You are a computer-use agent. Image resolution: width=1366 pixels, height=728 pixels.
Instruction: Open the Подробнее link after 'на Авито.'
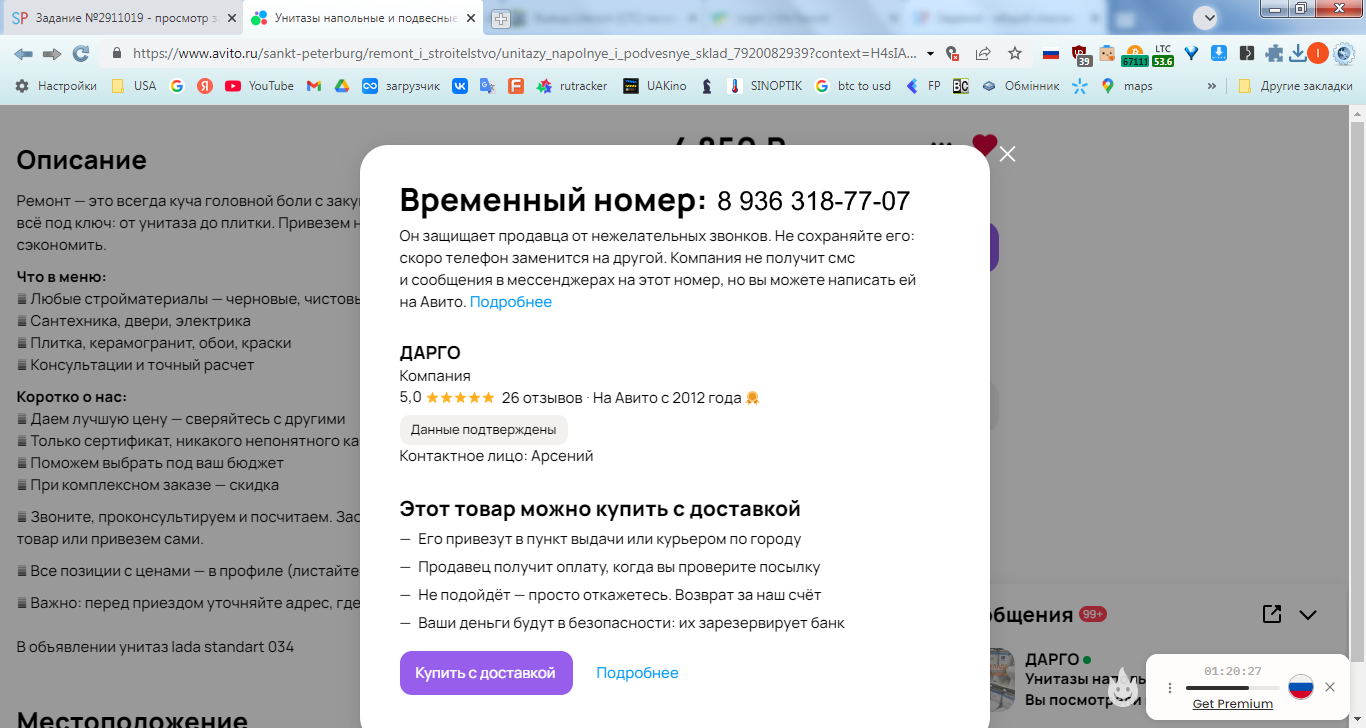511,302
